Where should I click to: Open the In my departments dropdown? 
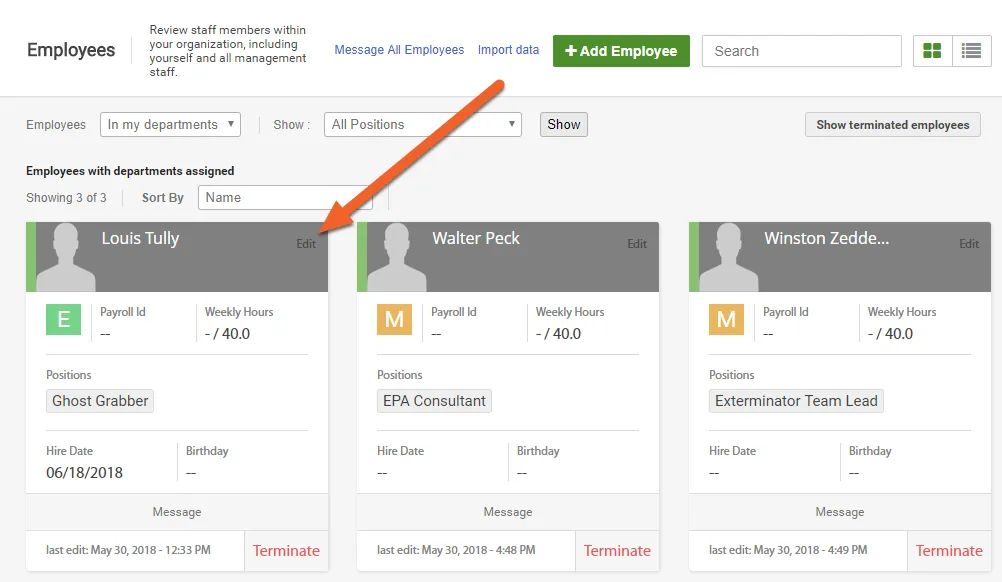tap(170, 125)
